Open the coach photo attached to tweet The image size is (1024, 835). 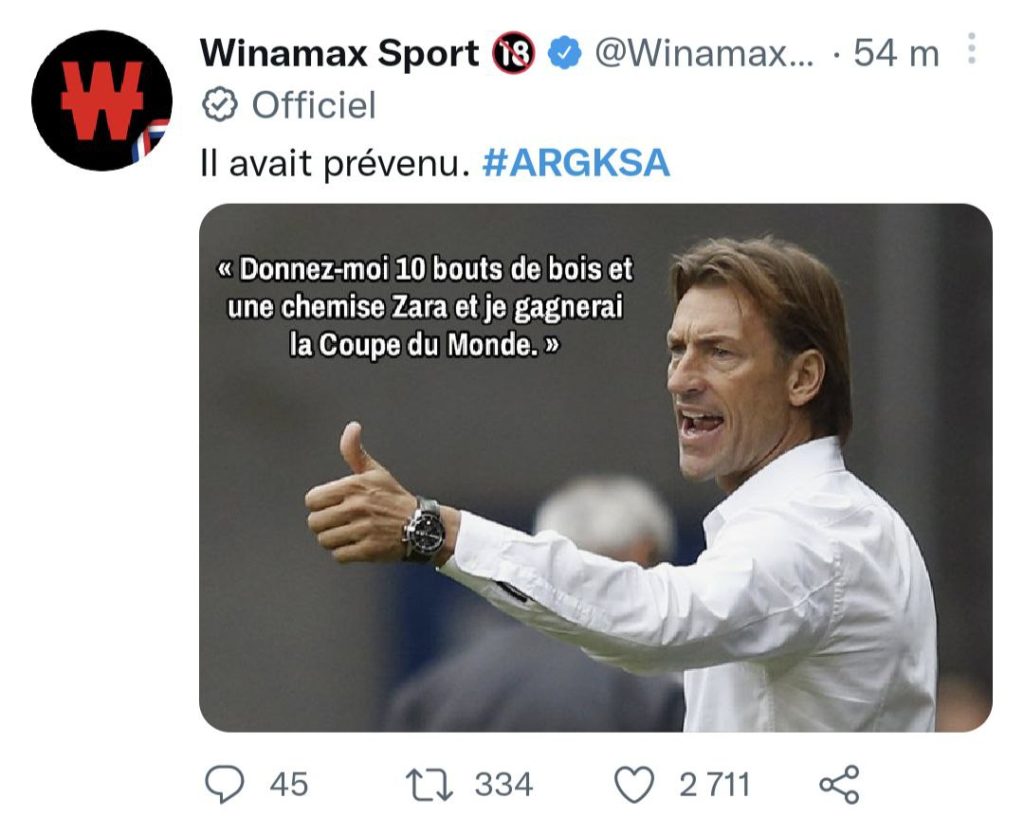pos(596,467)
